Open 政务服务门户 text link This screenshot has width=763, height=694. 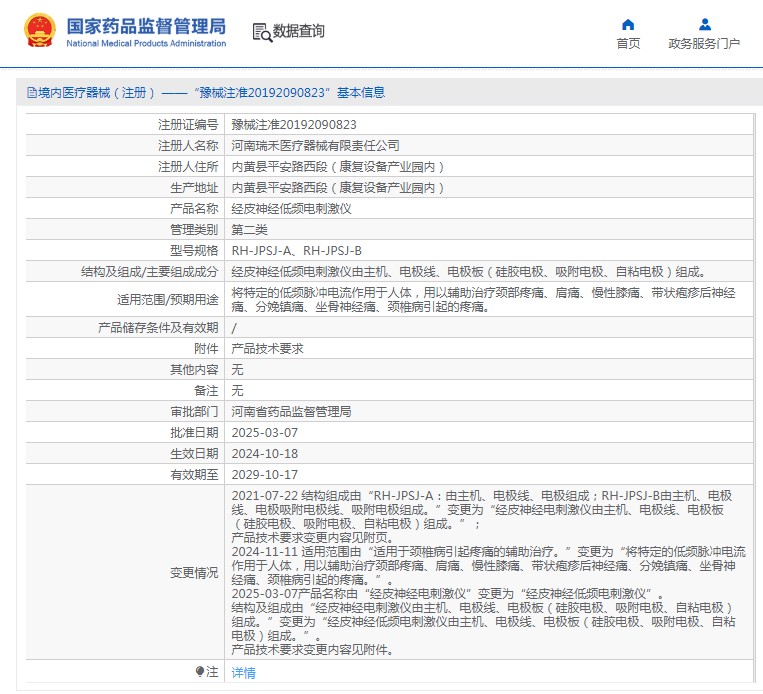[704, 44]
